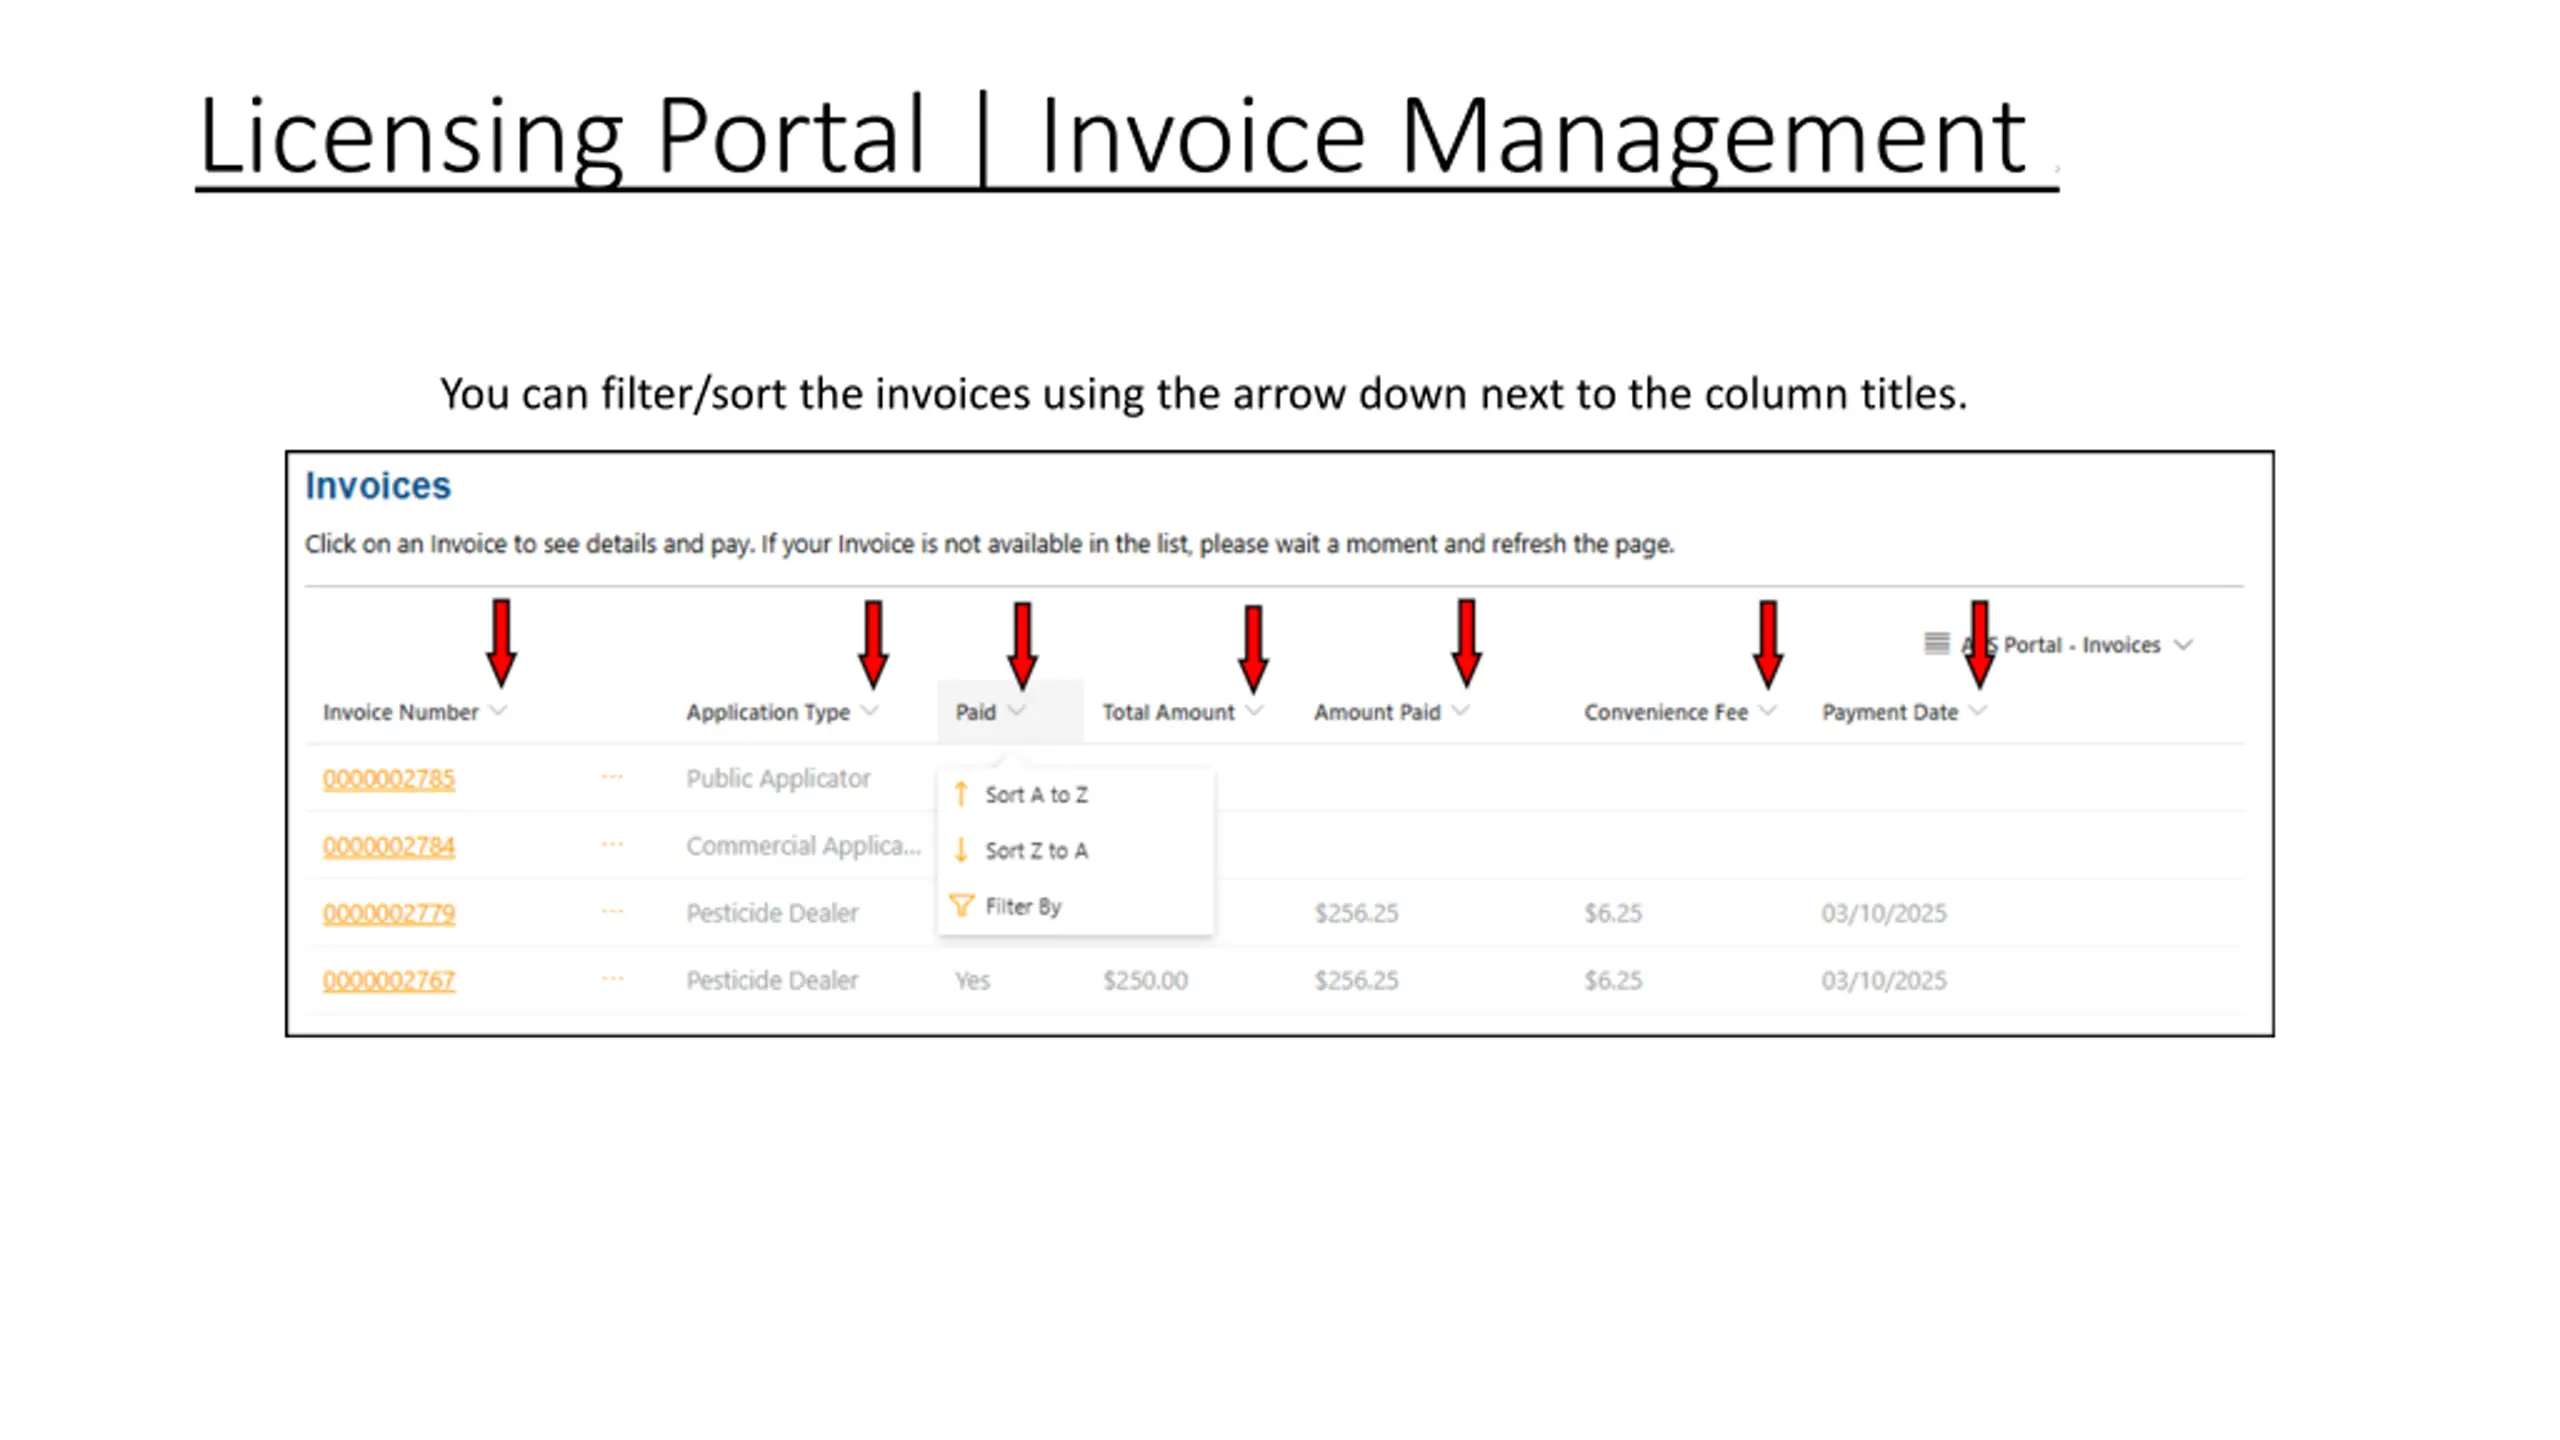Click 03/10/2025 date in row 0000002779
The image size is (2560, 1440).
(1884, 913)
